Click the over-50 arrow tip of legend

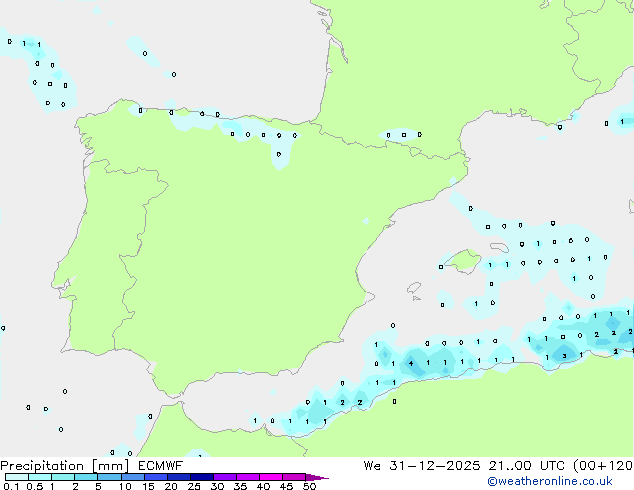pos(317,477)
